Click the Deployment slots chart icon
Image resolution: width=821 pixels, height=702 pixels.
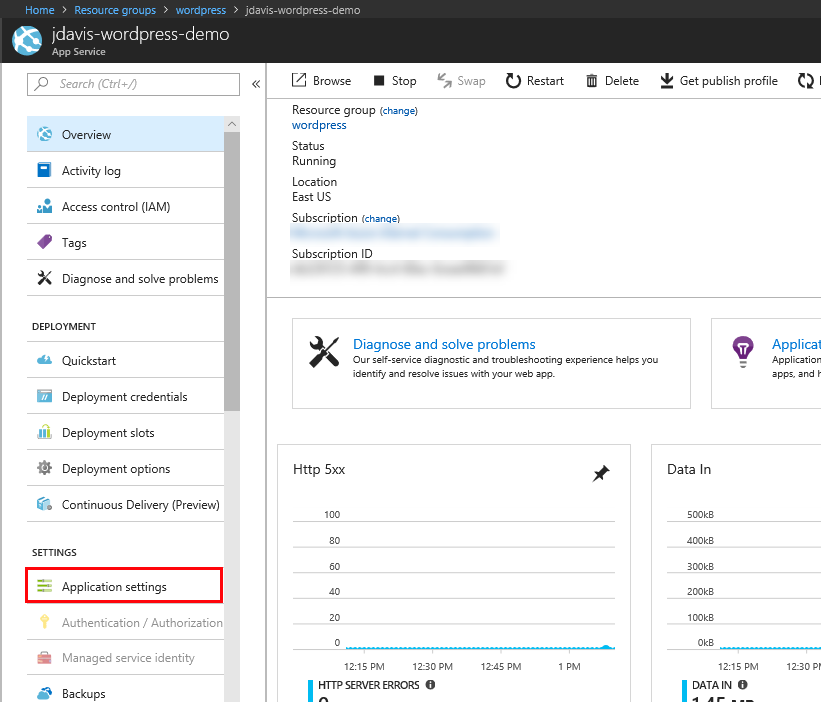click(45, 432)
